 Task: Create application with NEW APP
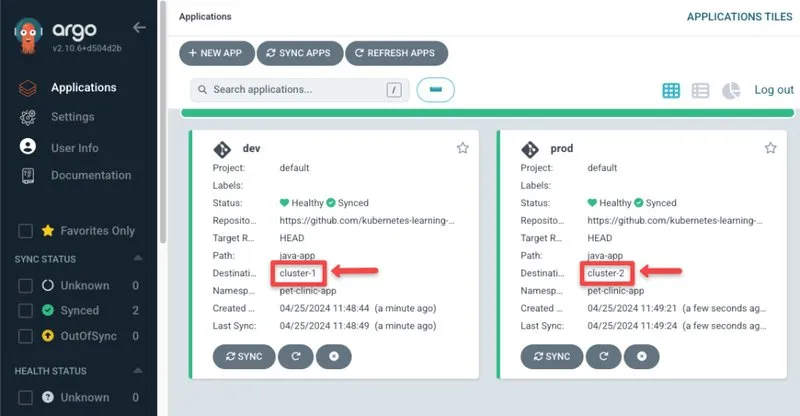click(216, 53)
